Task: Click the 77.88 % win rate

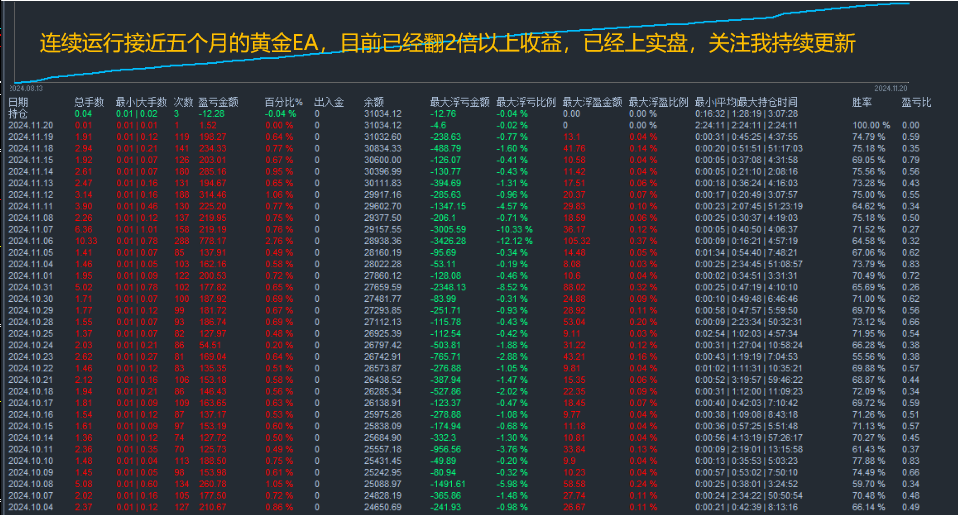Action: tap(869, 461)
